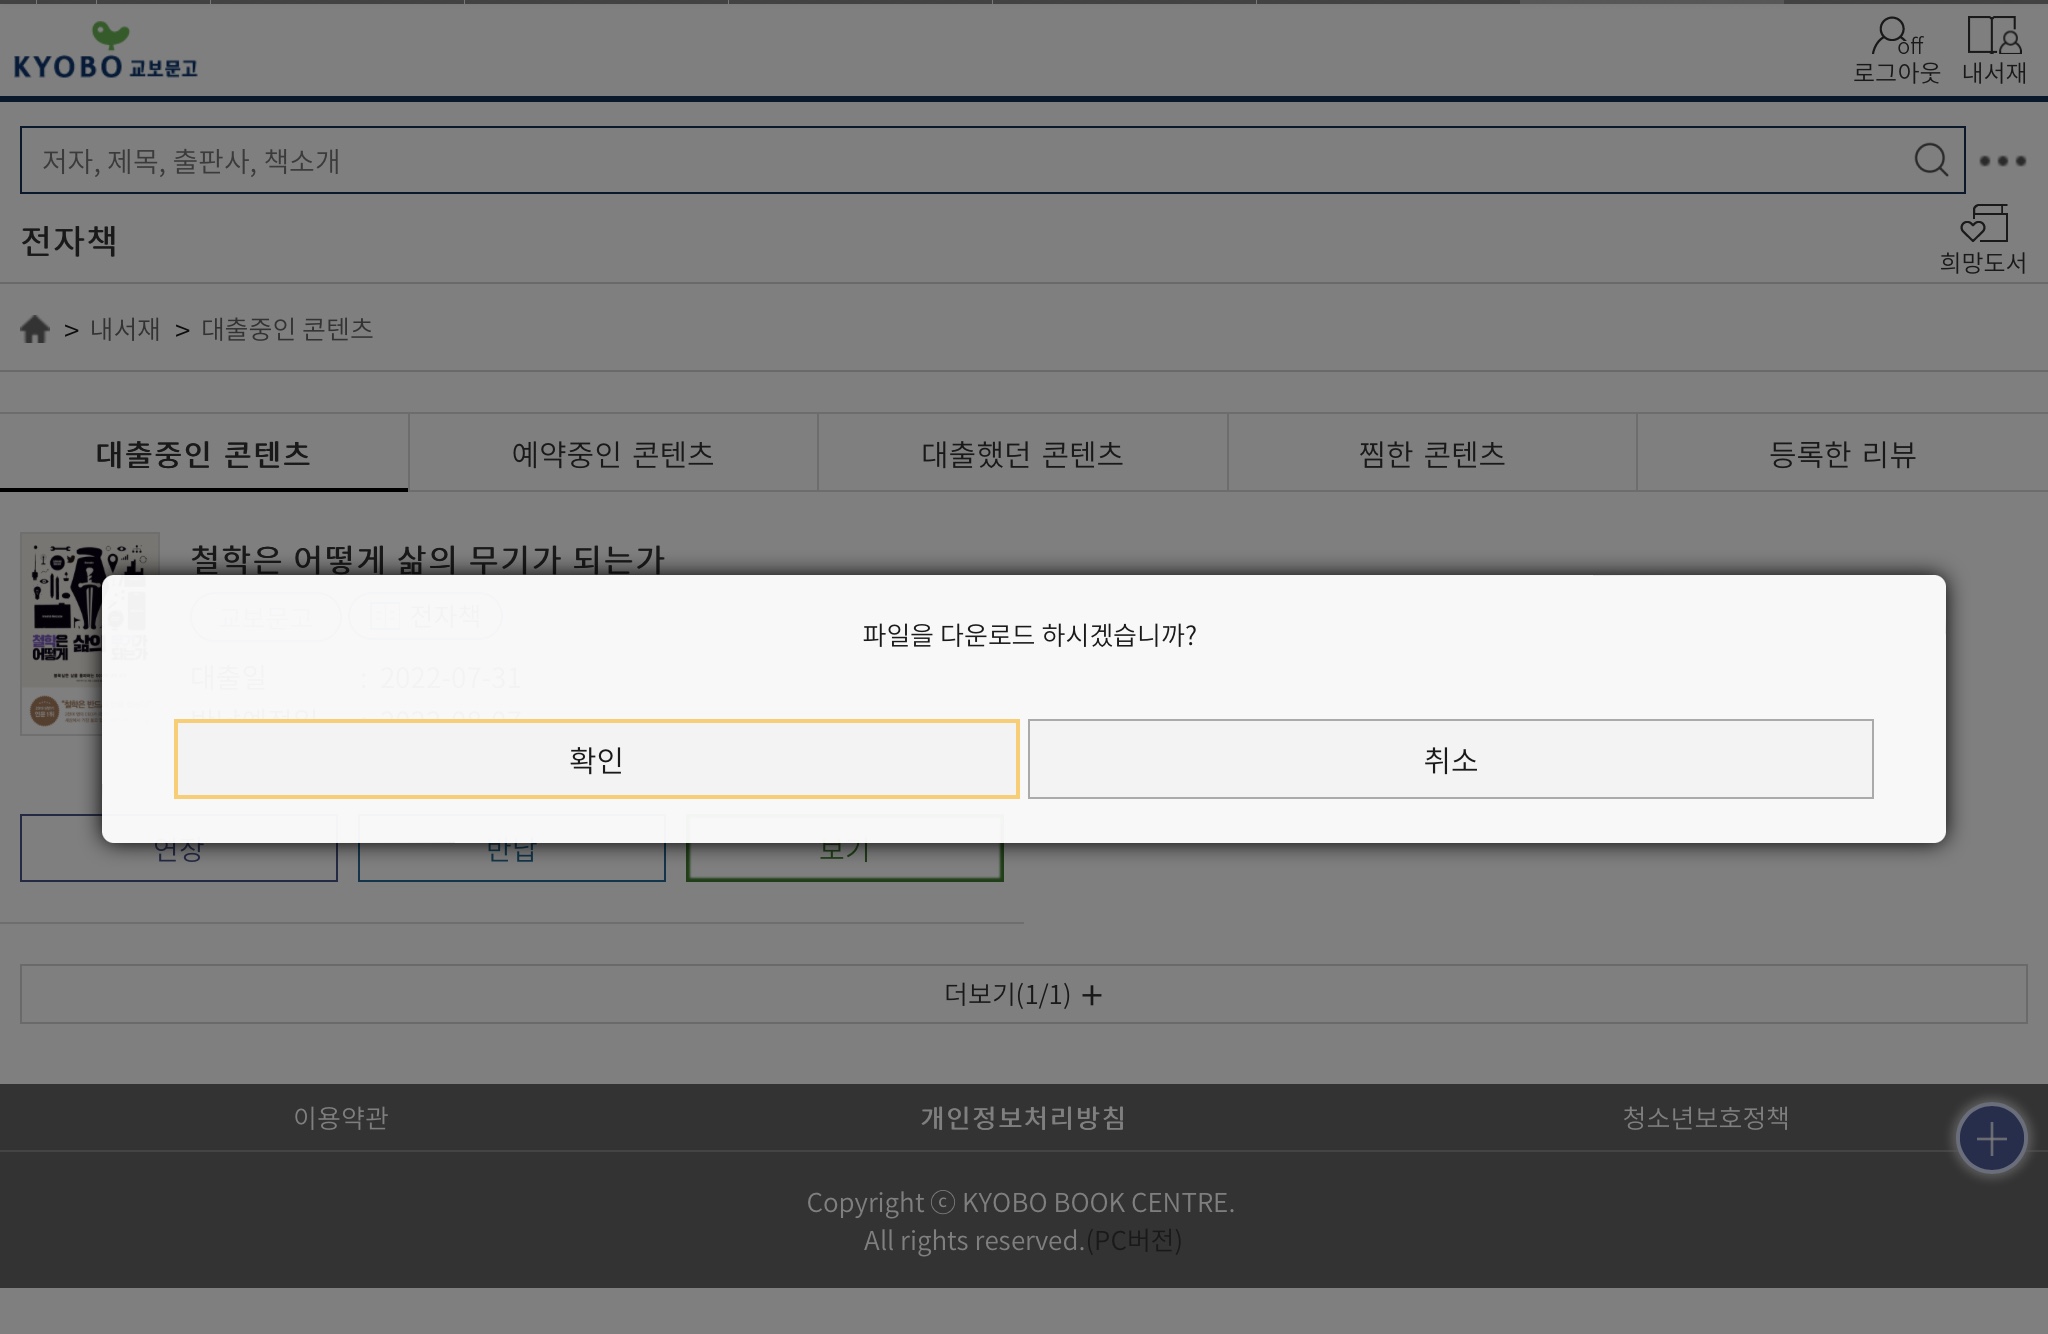Click 대출중인 콘텐츠 breadcrumb text
The width and height of the screenshot is (2048, 1334).
click(x=287, y=329)
